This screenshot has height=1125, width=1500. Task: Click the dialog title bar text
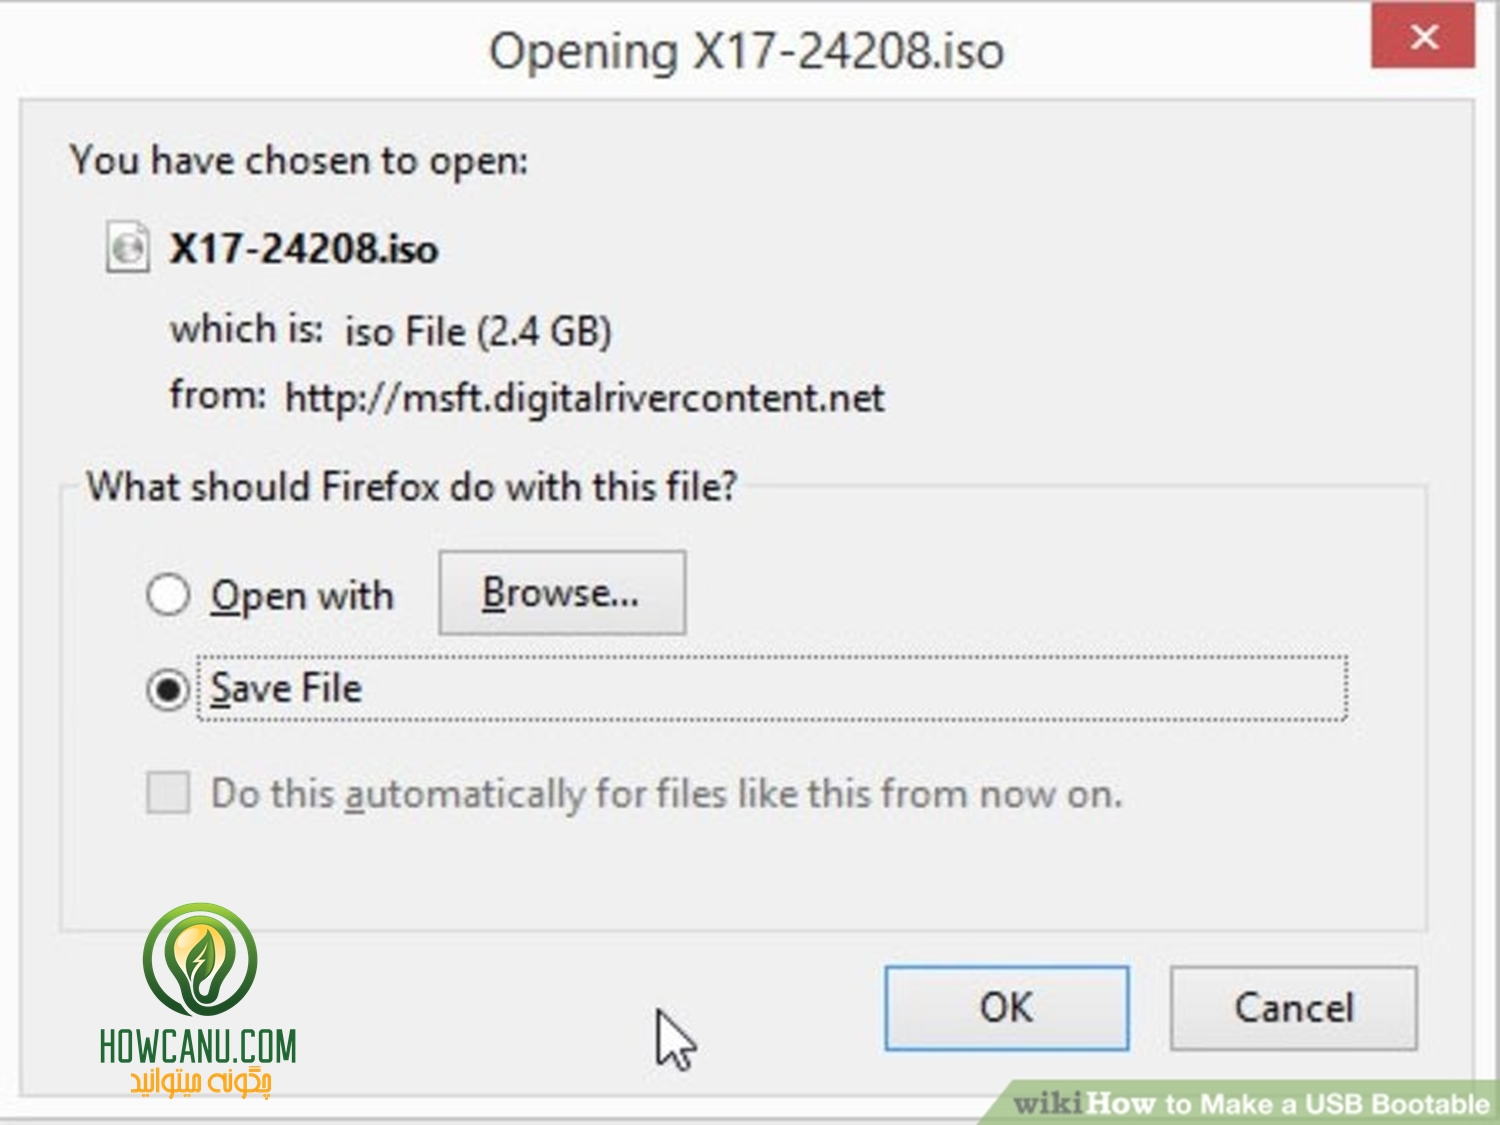click(747, 50)
